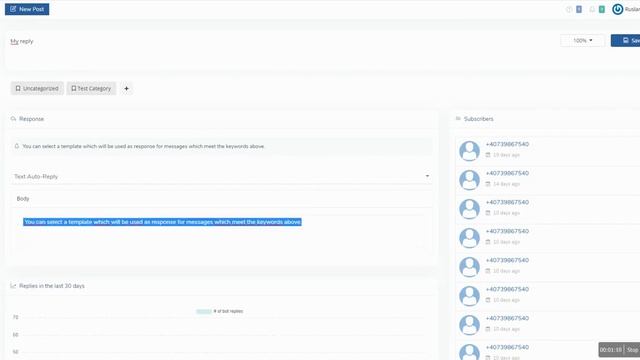Click the Subscribers heading text
This screenshot has height=360, width=640.
pos(478,119)
